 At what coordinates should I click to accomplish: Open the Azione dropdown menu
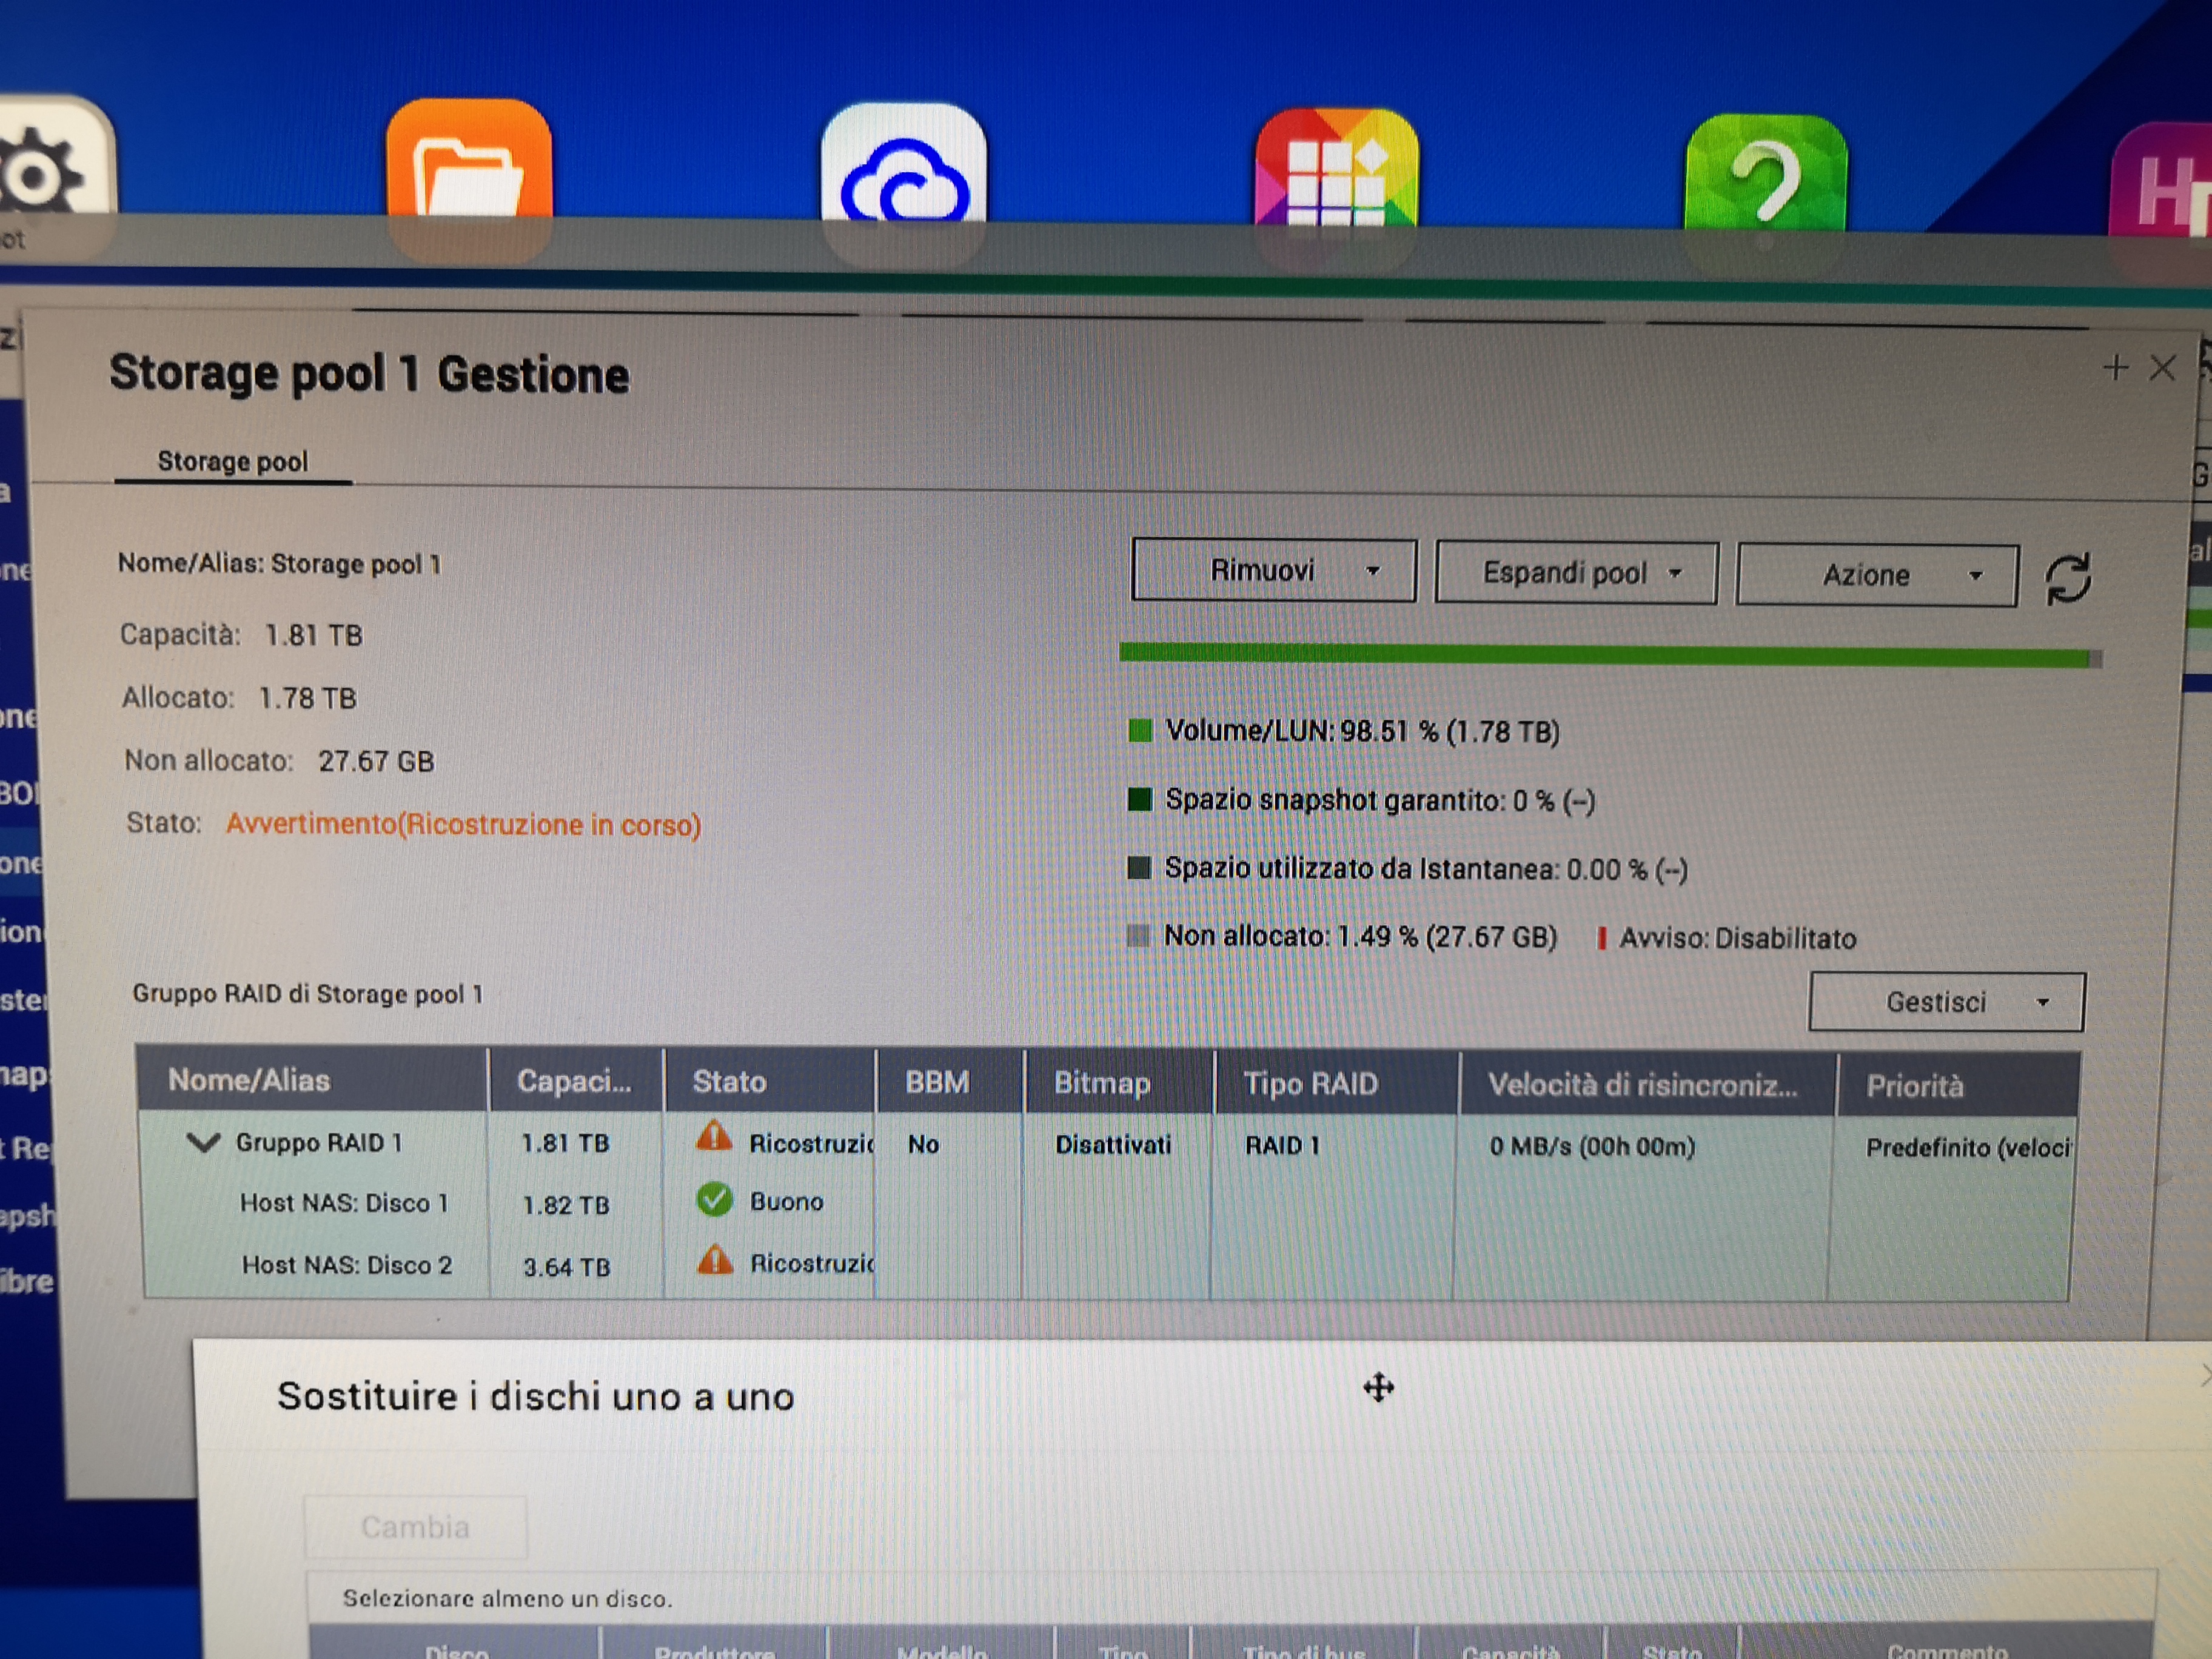(x=1876, y=575)
